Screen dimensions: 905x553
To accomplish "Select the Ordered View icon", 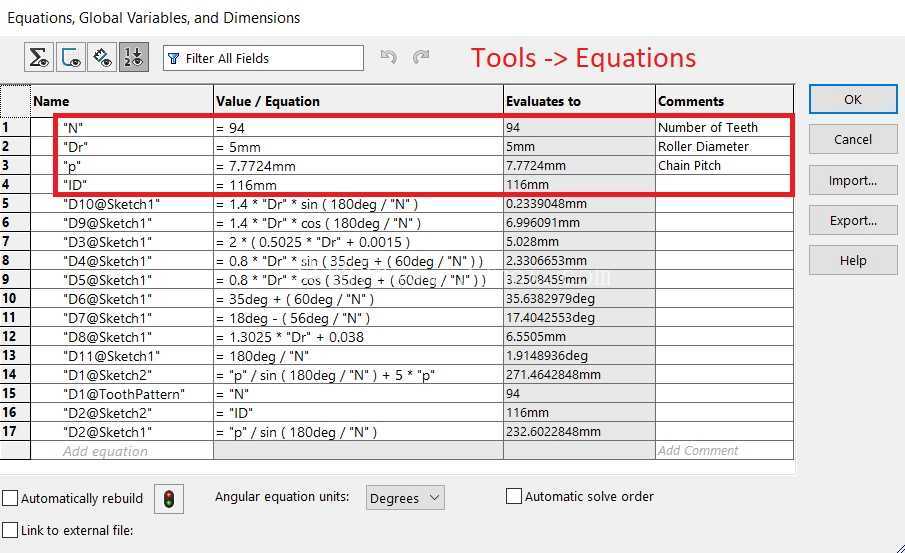I will click(134, 57).
